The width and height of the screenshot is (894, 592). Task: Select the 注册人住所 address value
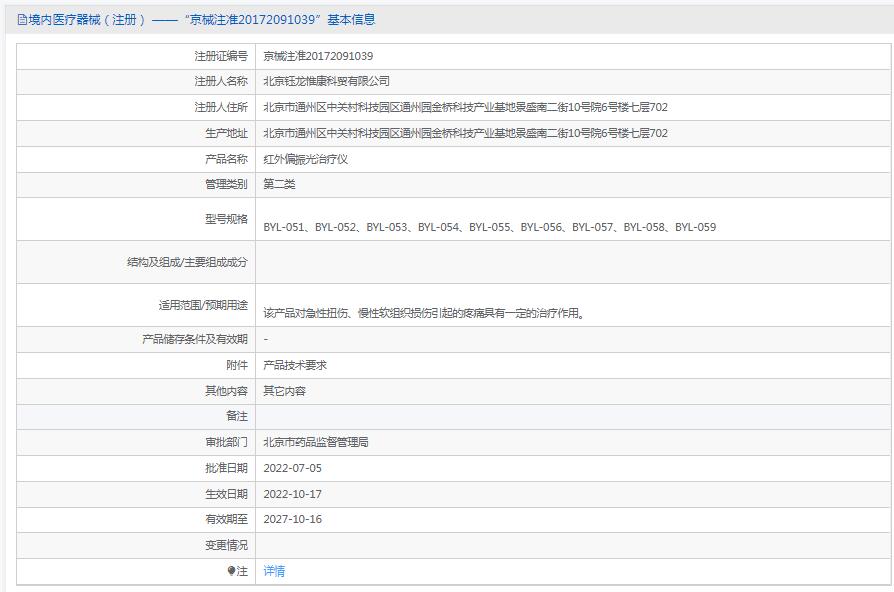tap(465, 107)
